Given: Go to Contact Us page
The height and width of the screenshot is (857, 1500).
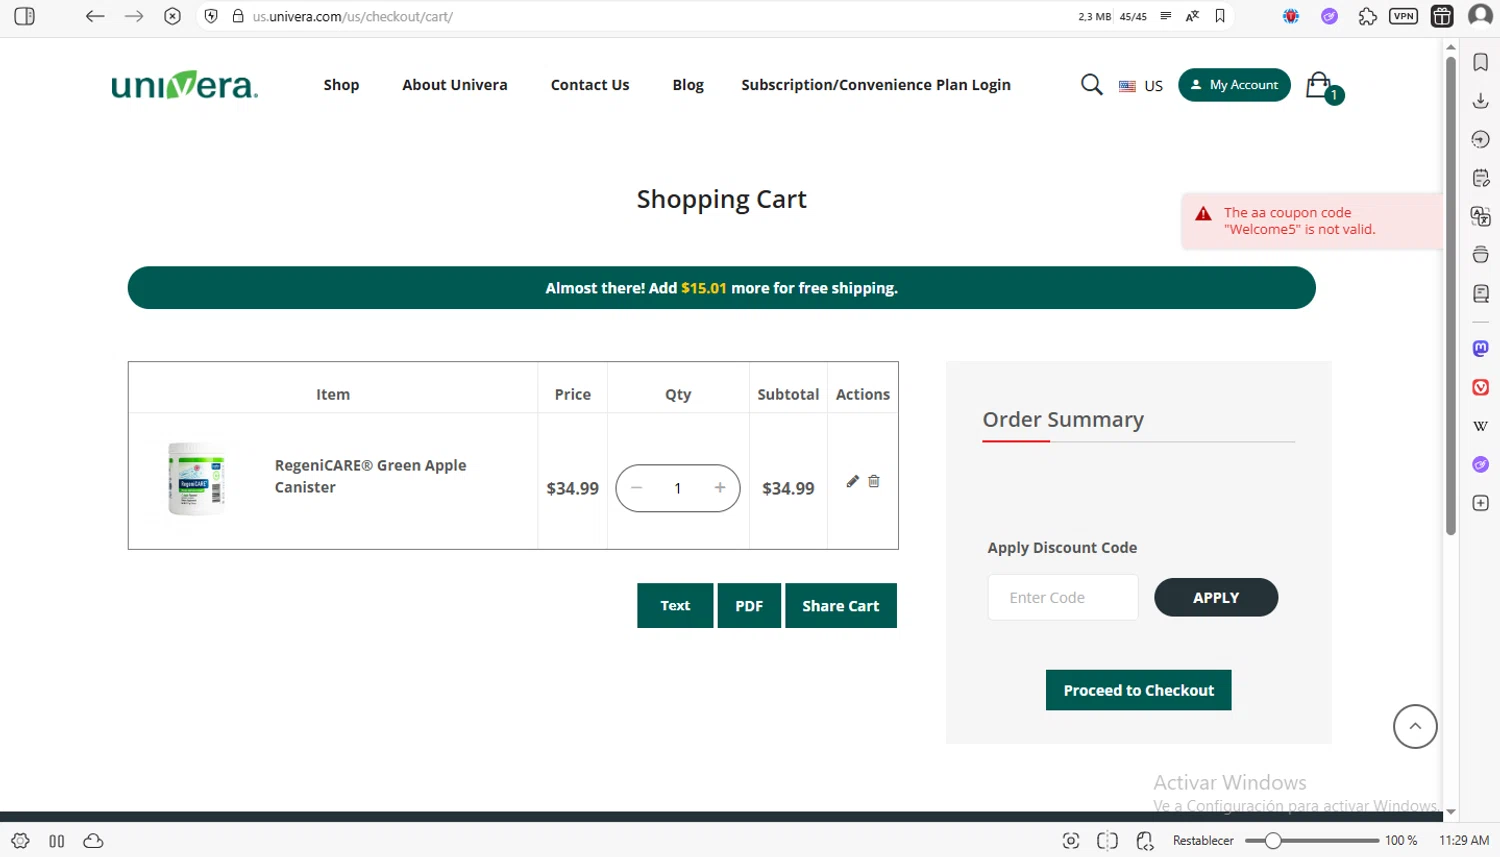Looking at the screenshot, I should point(590,85).
